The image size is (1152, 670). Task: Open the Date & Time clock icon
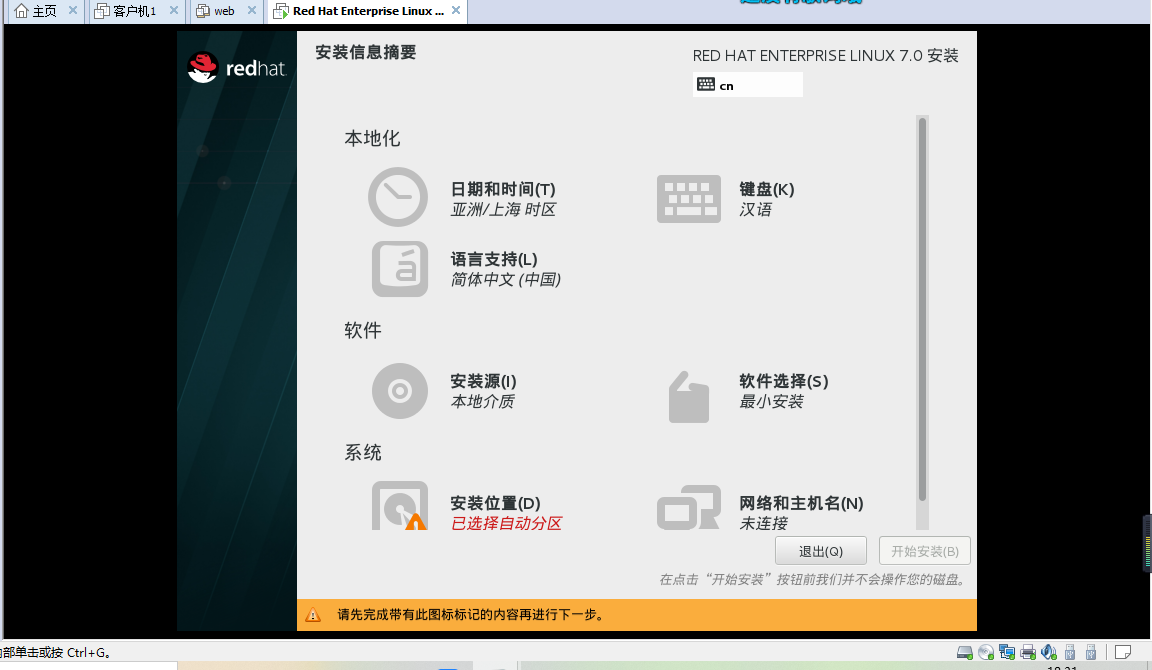pos(397,197)
